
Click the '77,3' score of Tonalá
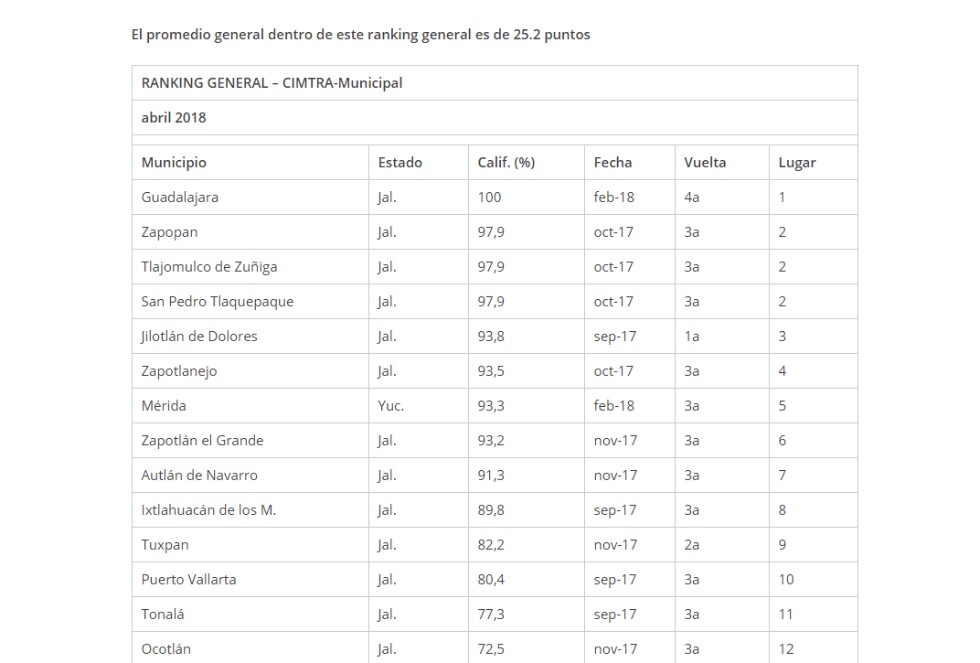[x=491, y=614]
